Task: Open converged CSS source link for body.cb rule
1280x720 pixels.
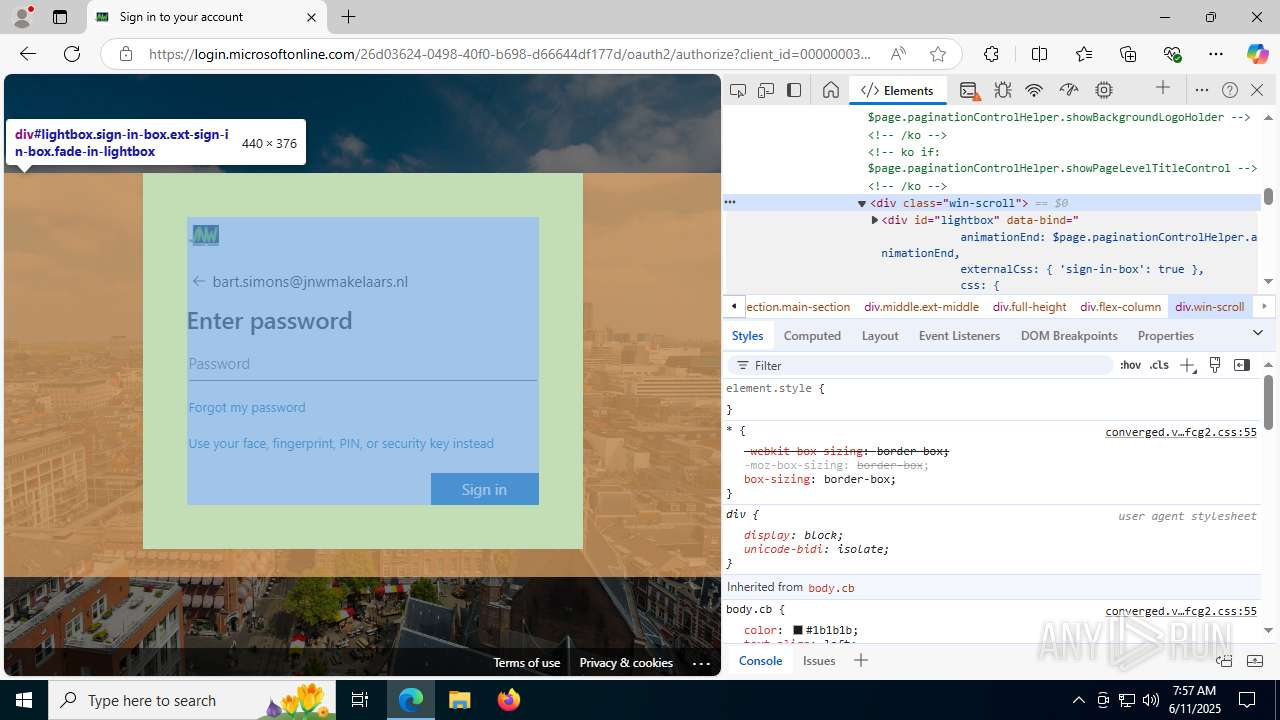Action: [1180, 611]
